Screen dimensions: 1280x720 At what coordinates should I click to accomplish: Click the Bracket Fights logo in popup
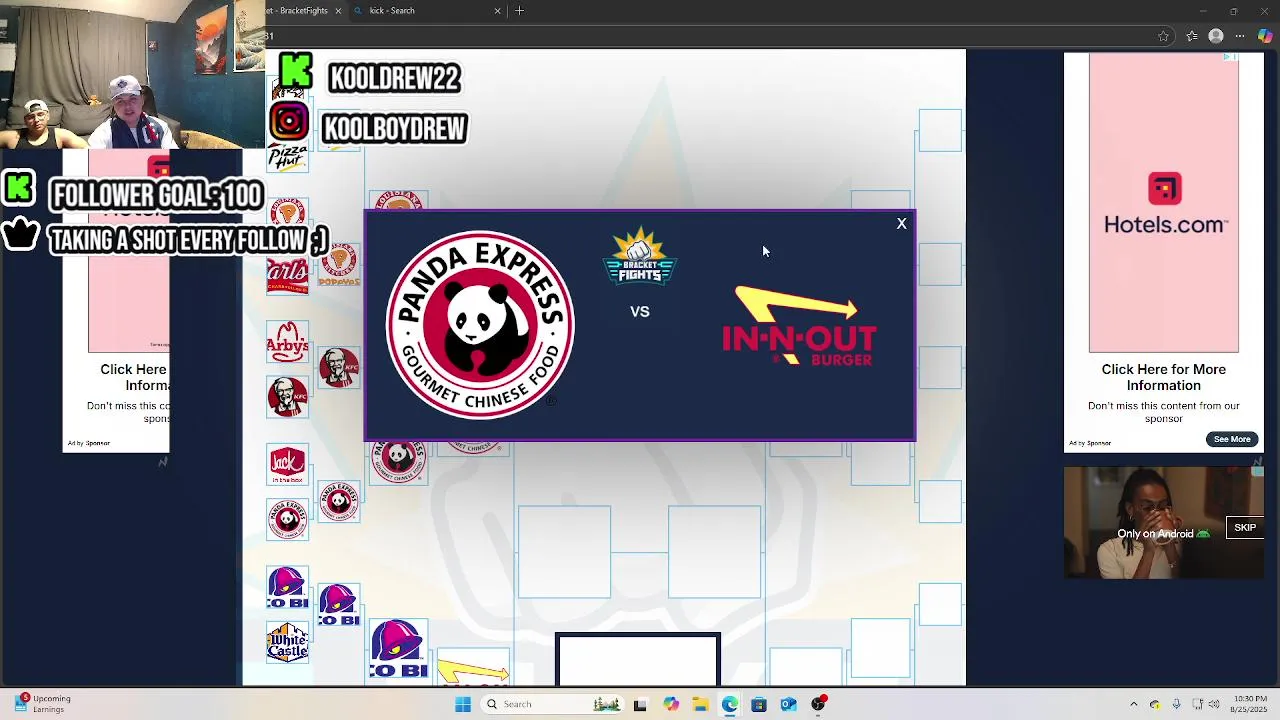640,257
